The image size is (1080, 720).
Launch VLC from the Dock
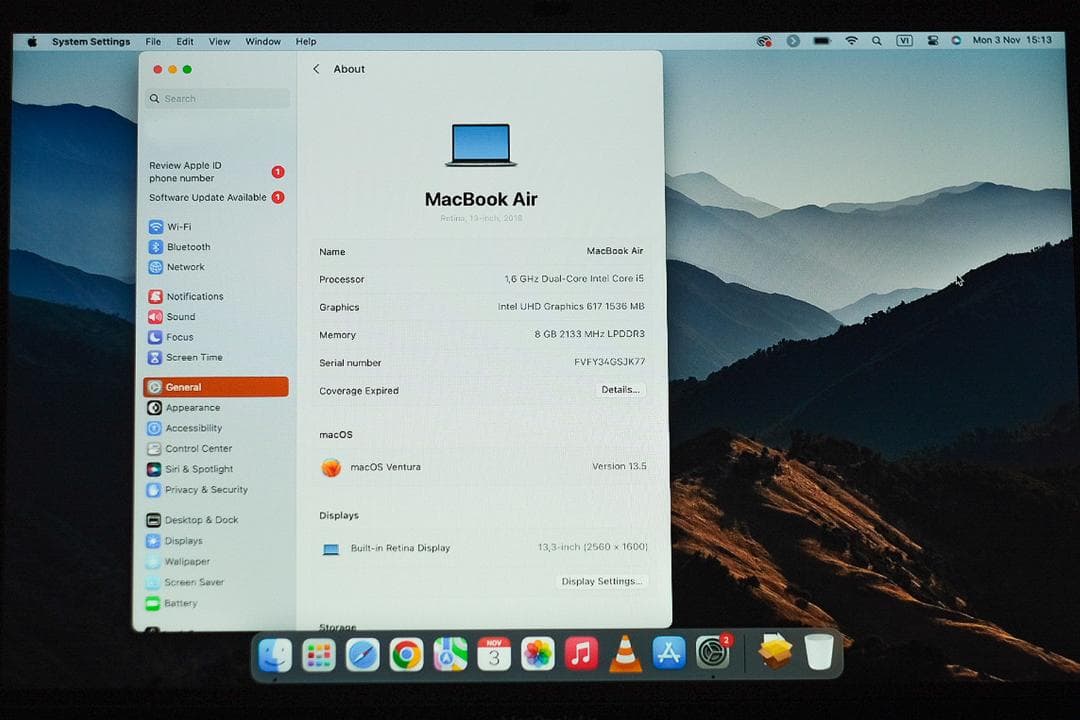[x=625, y=655]
